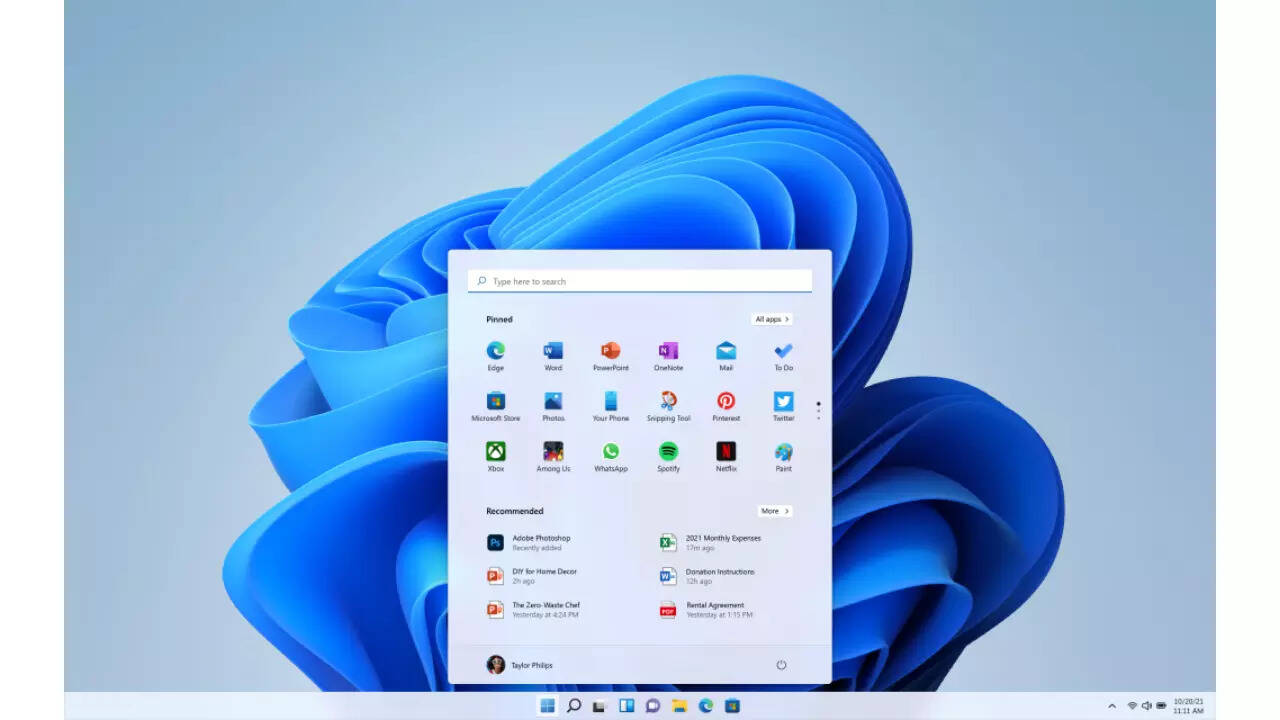
Task: Expand the All apps list
Action: tap(771, 319)
